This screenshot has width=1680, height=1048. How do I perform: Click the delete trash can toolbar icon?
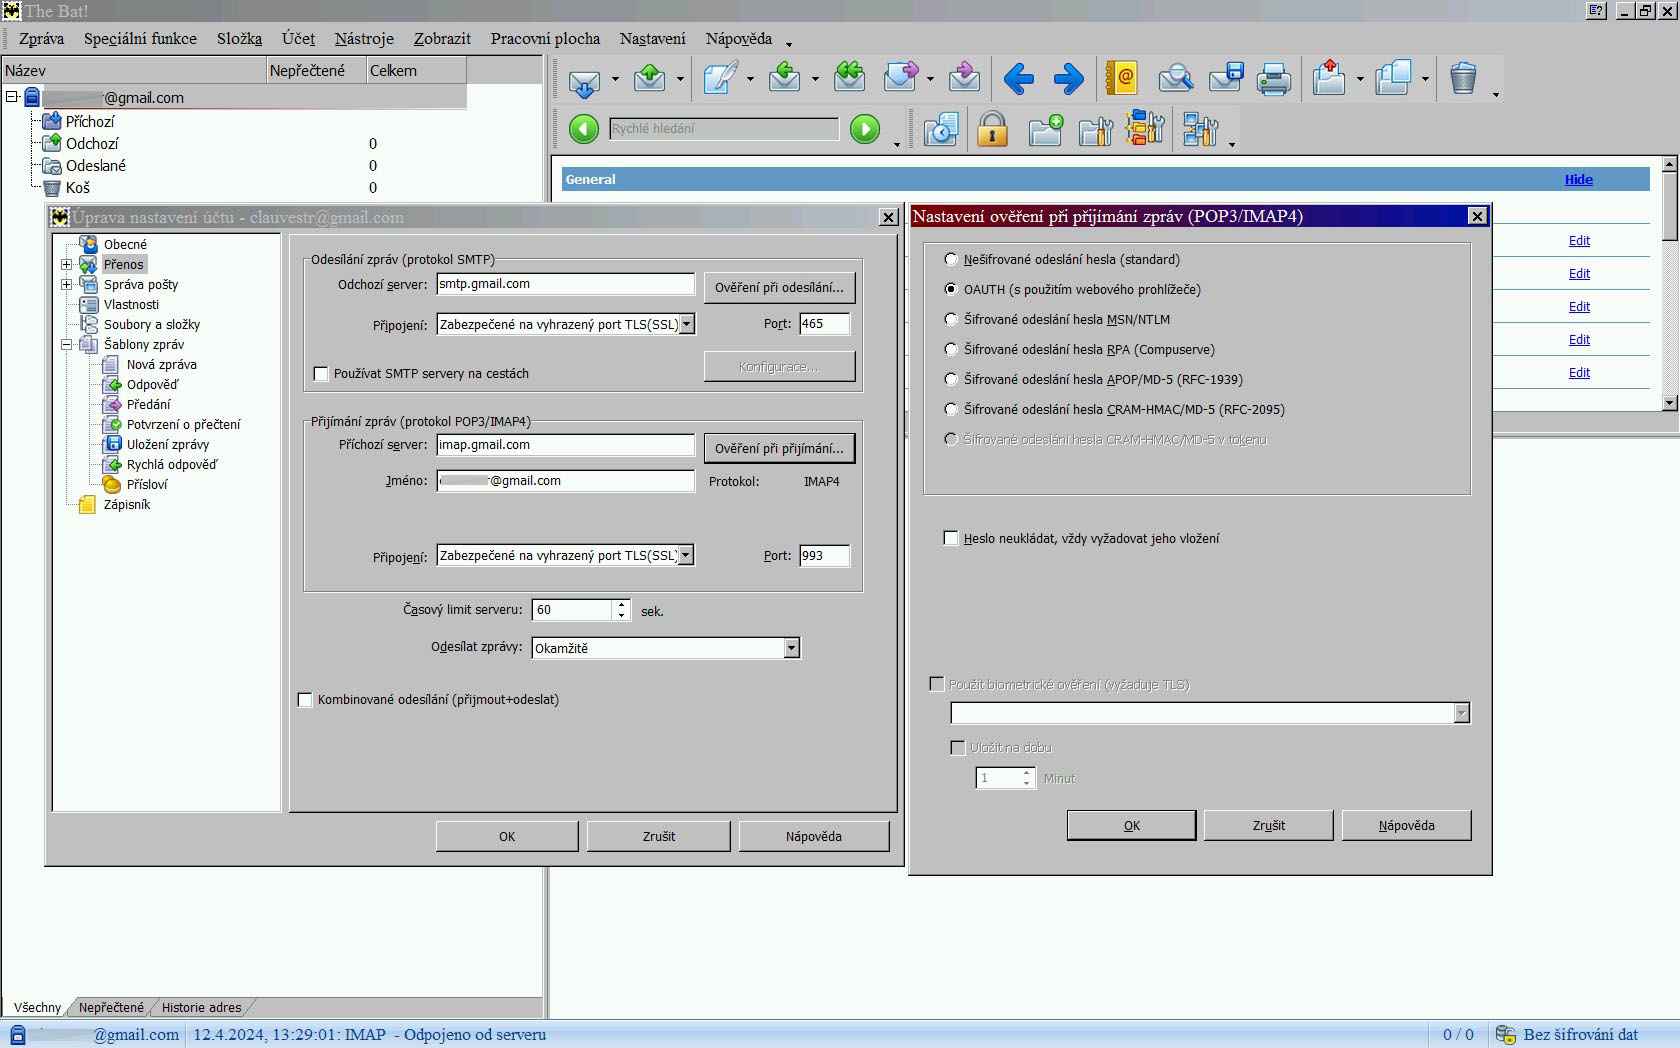coord(1462,78)
